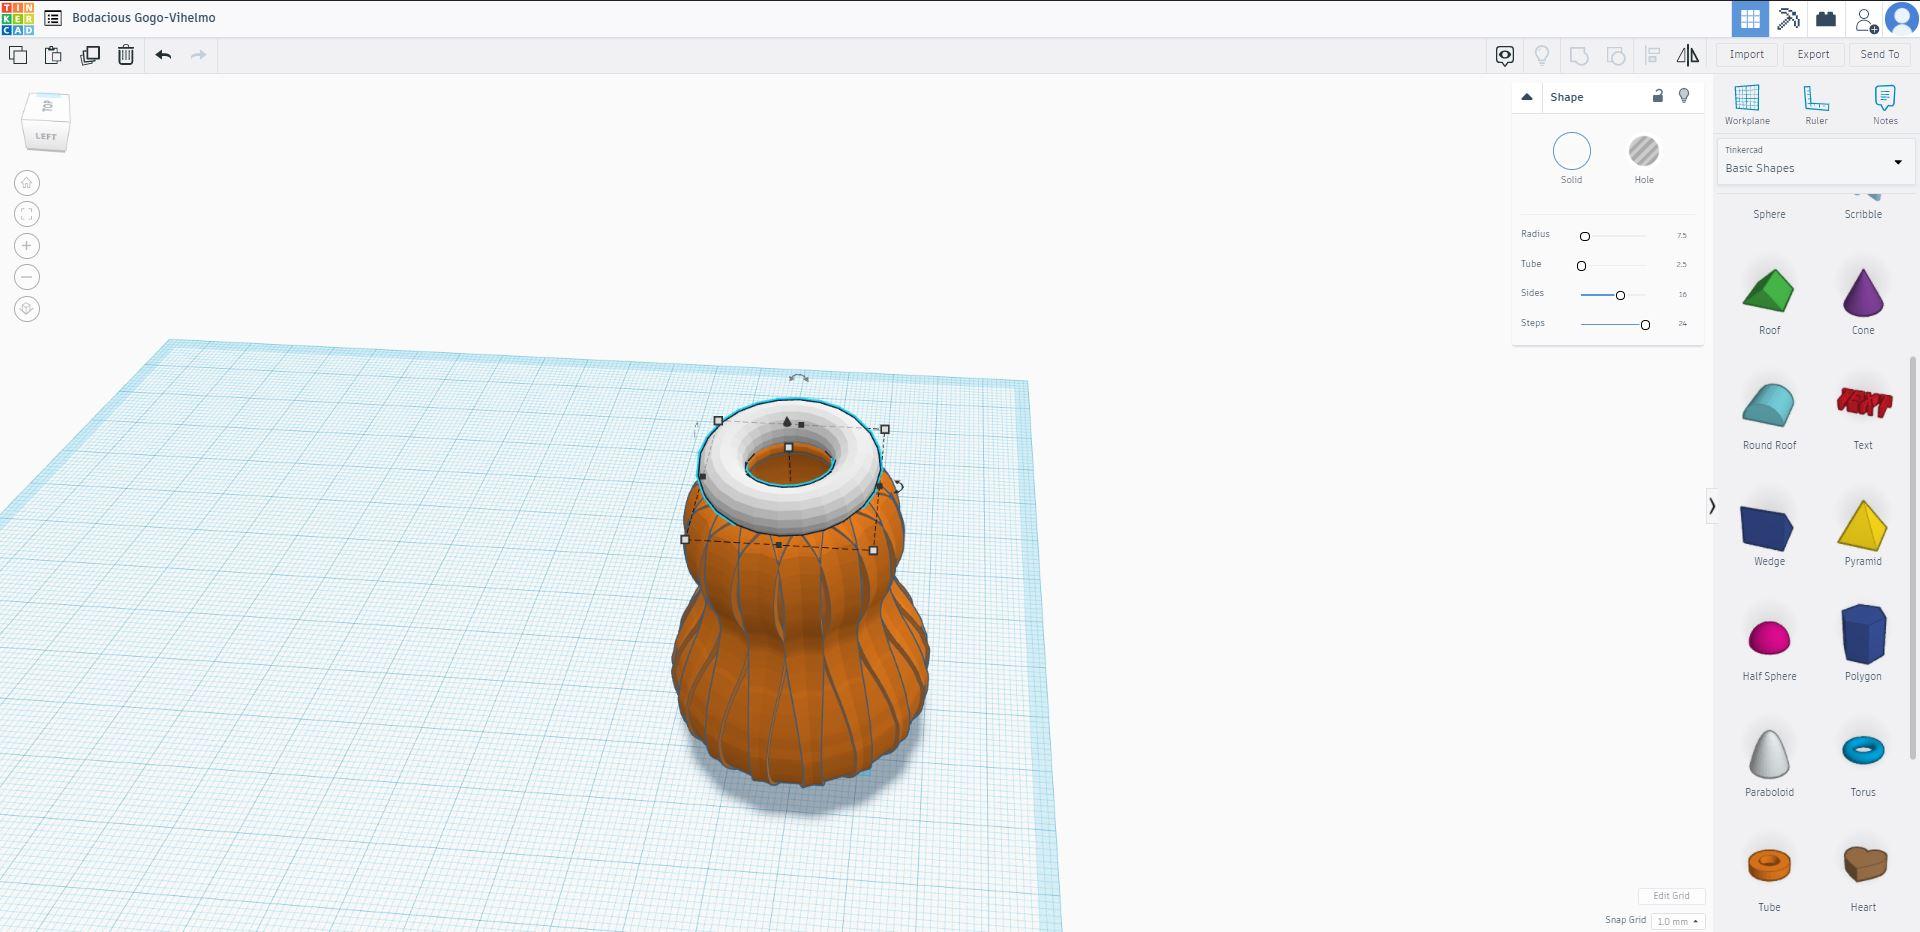Click the Send To button

(x=1880, y=55)
